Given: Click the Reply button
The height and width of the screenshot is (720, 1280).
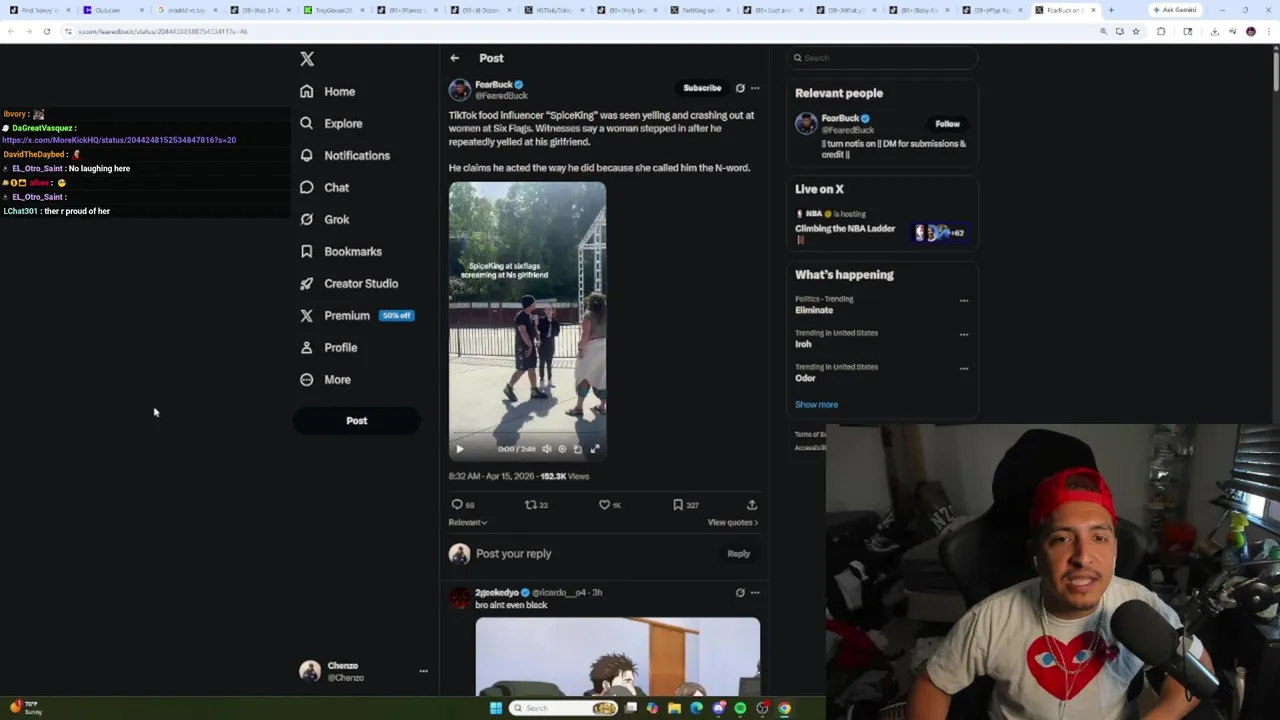Looking at the screenshot, I should (738, 554).
